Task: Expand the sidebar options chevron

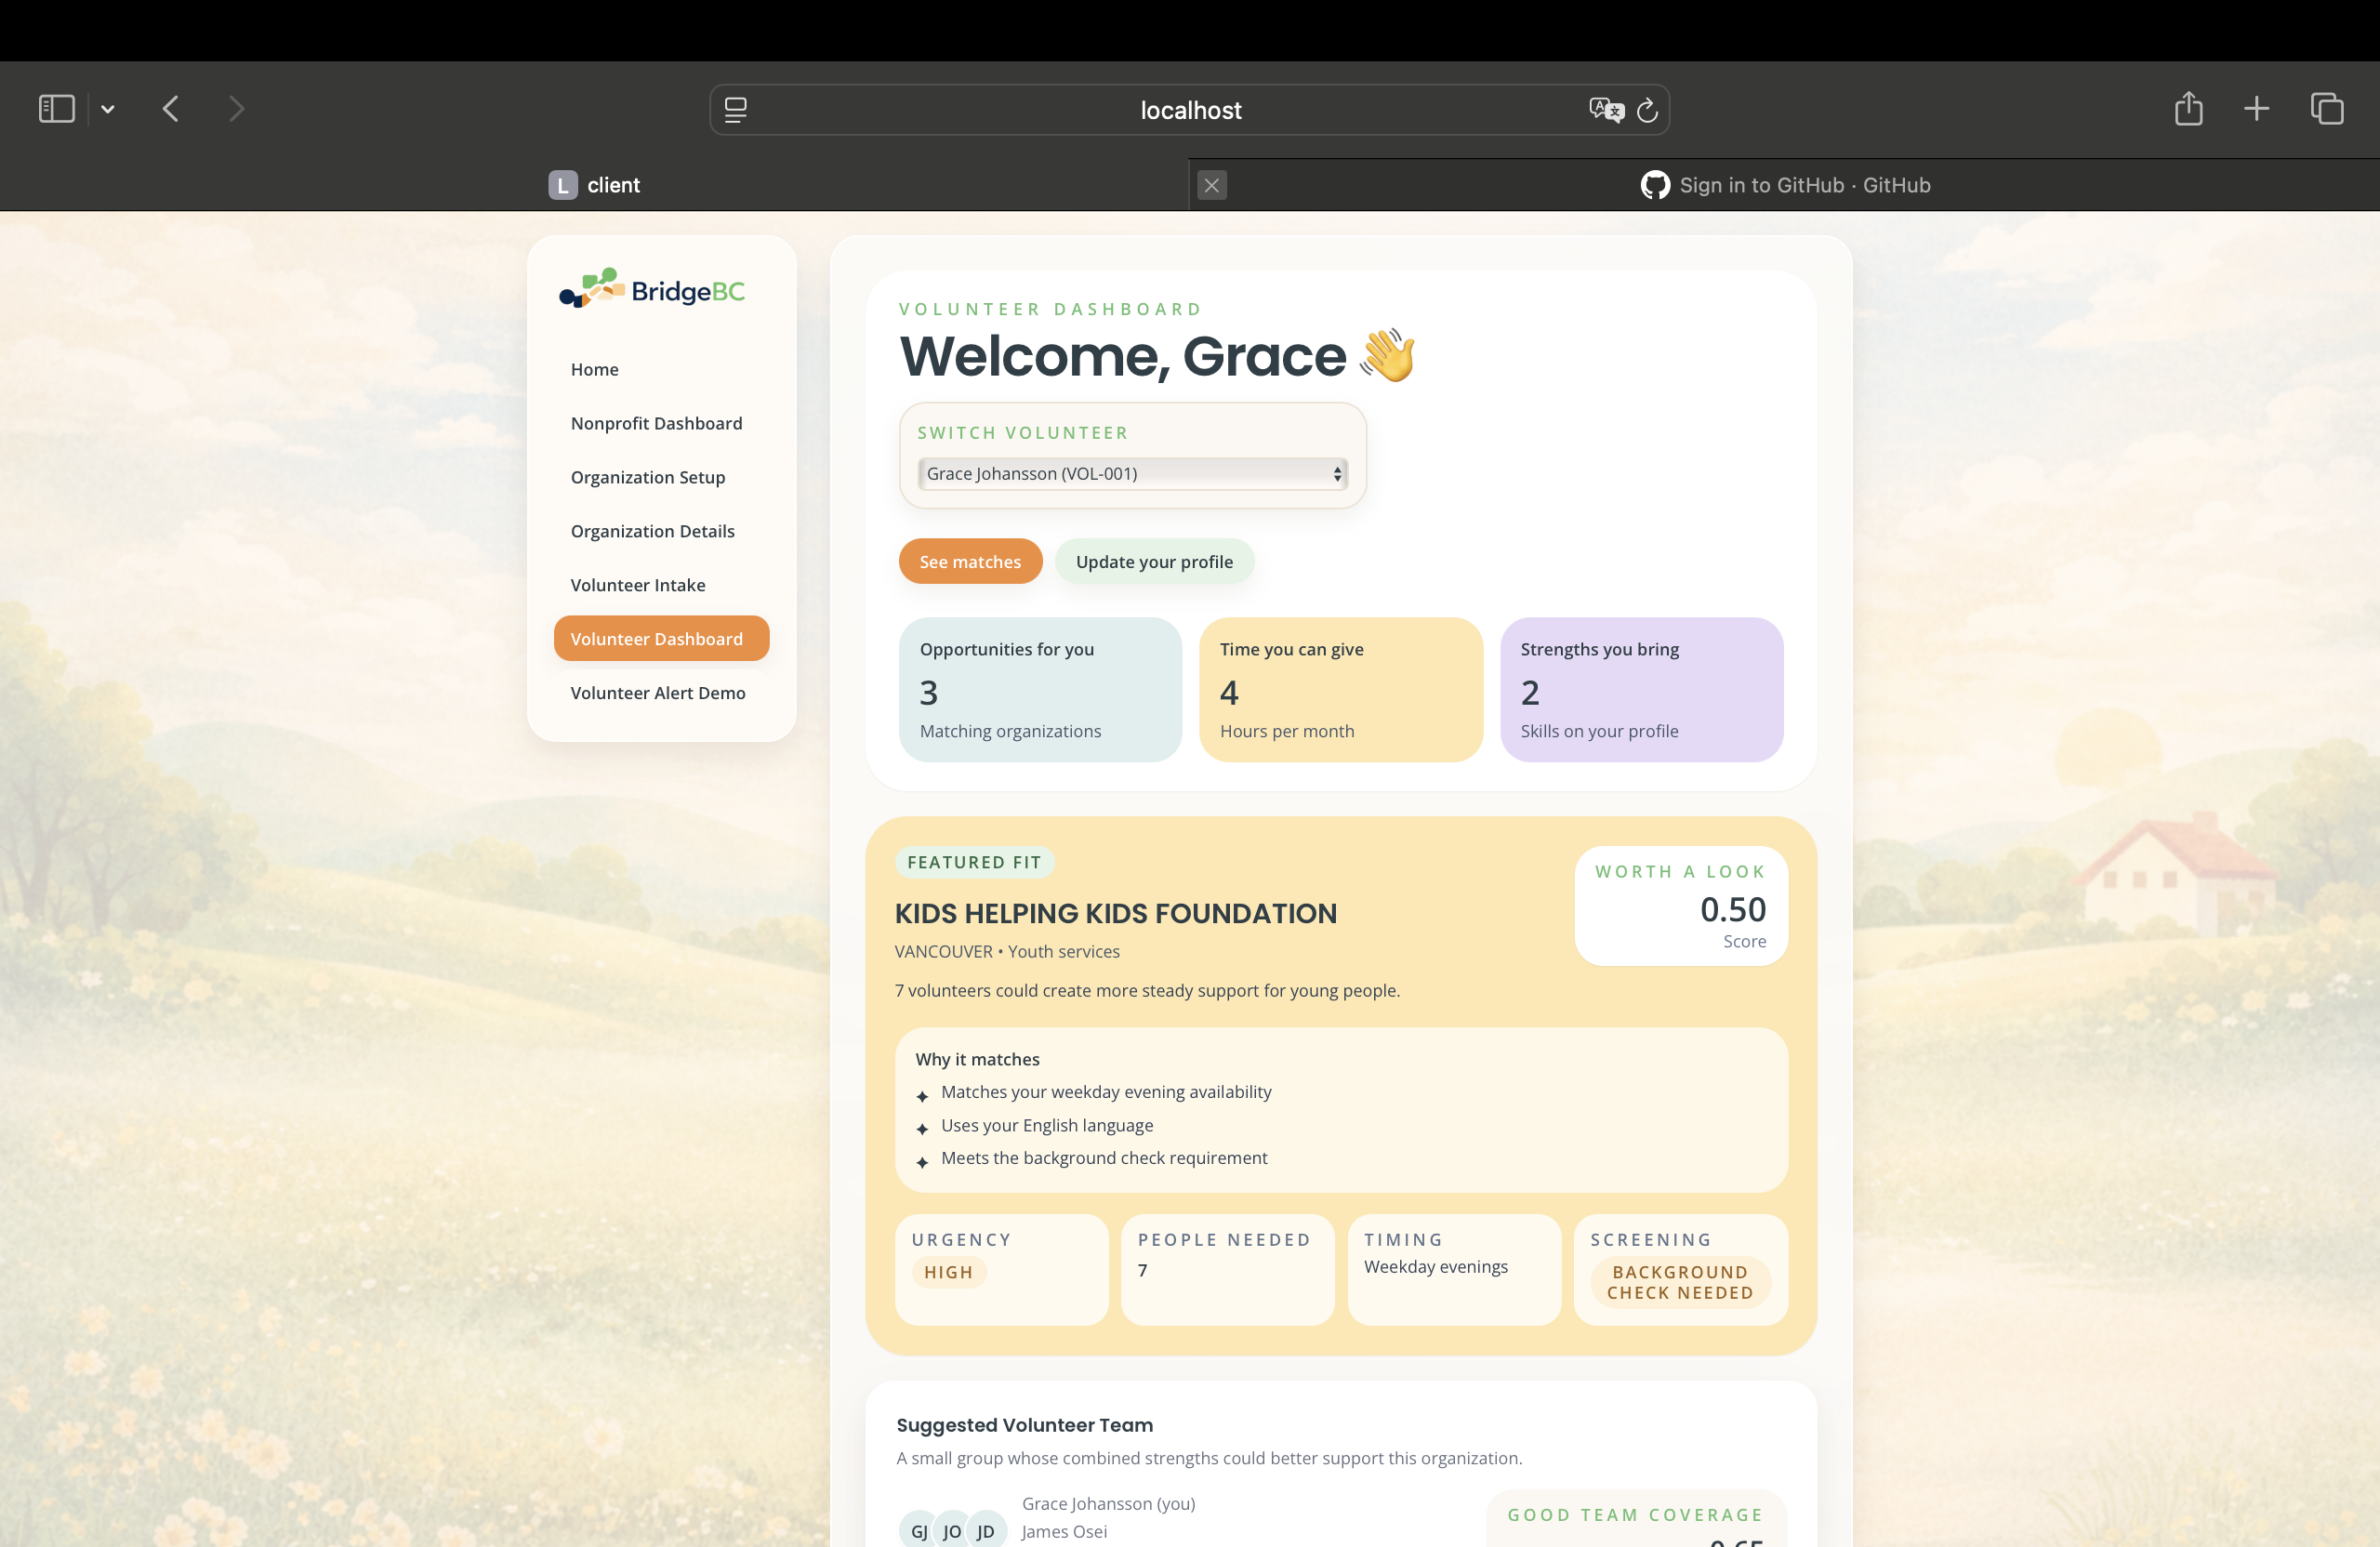Action: point(108,109)
